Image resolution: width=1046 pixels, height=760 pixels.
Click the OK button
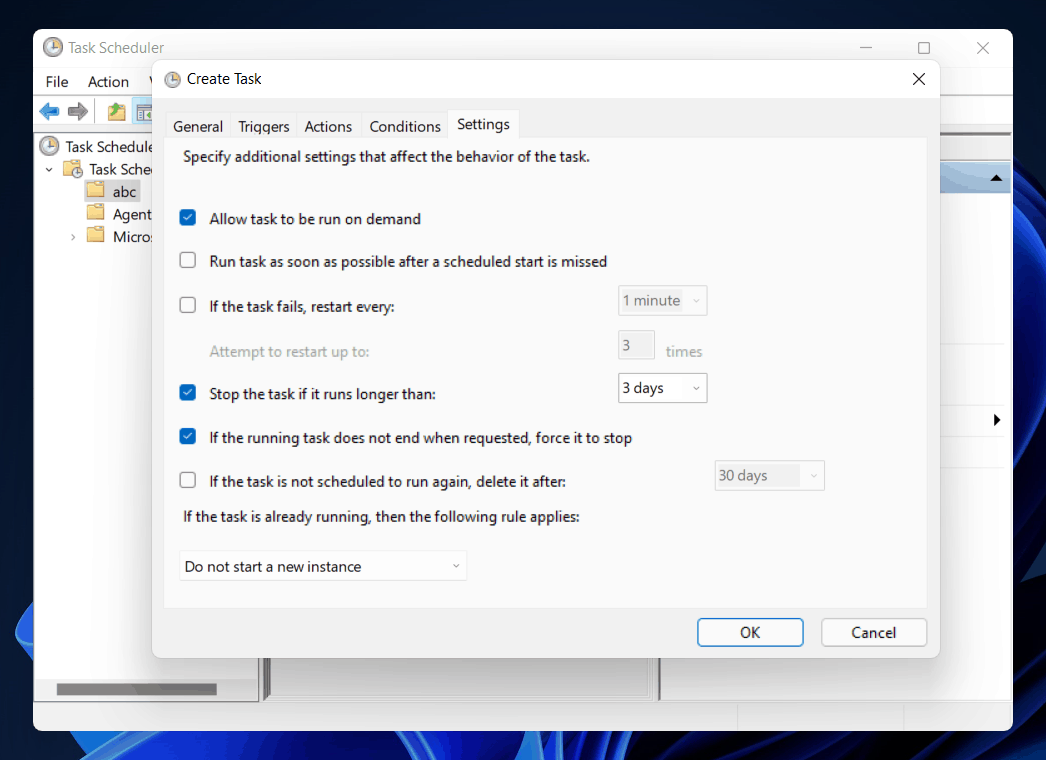coord(750,632)
